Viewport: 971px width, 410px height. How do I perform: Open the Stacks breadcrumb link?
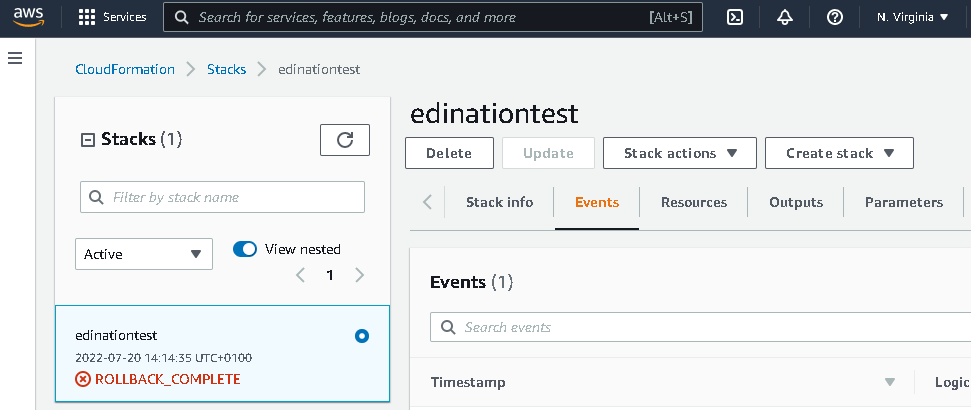tap(227, 69)
